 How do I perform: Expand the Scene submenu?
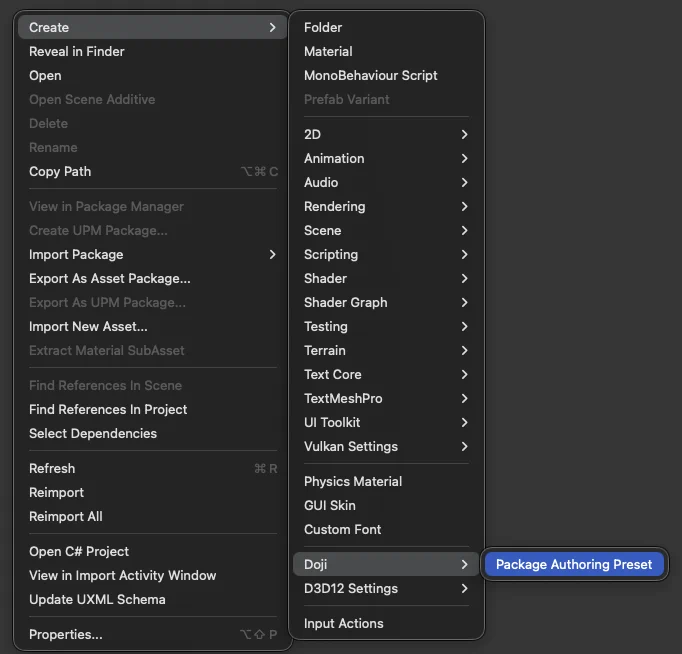pyautogui.click(x=386, y=230)
